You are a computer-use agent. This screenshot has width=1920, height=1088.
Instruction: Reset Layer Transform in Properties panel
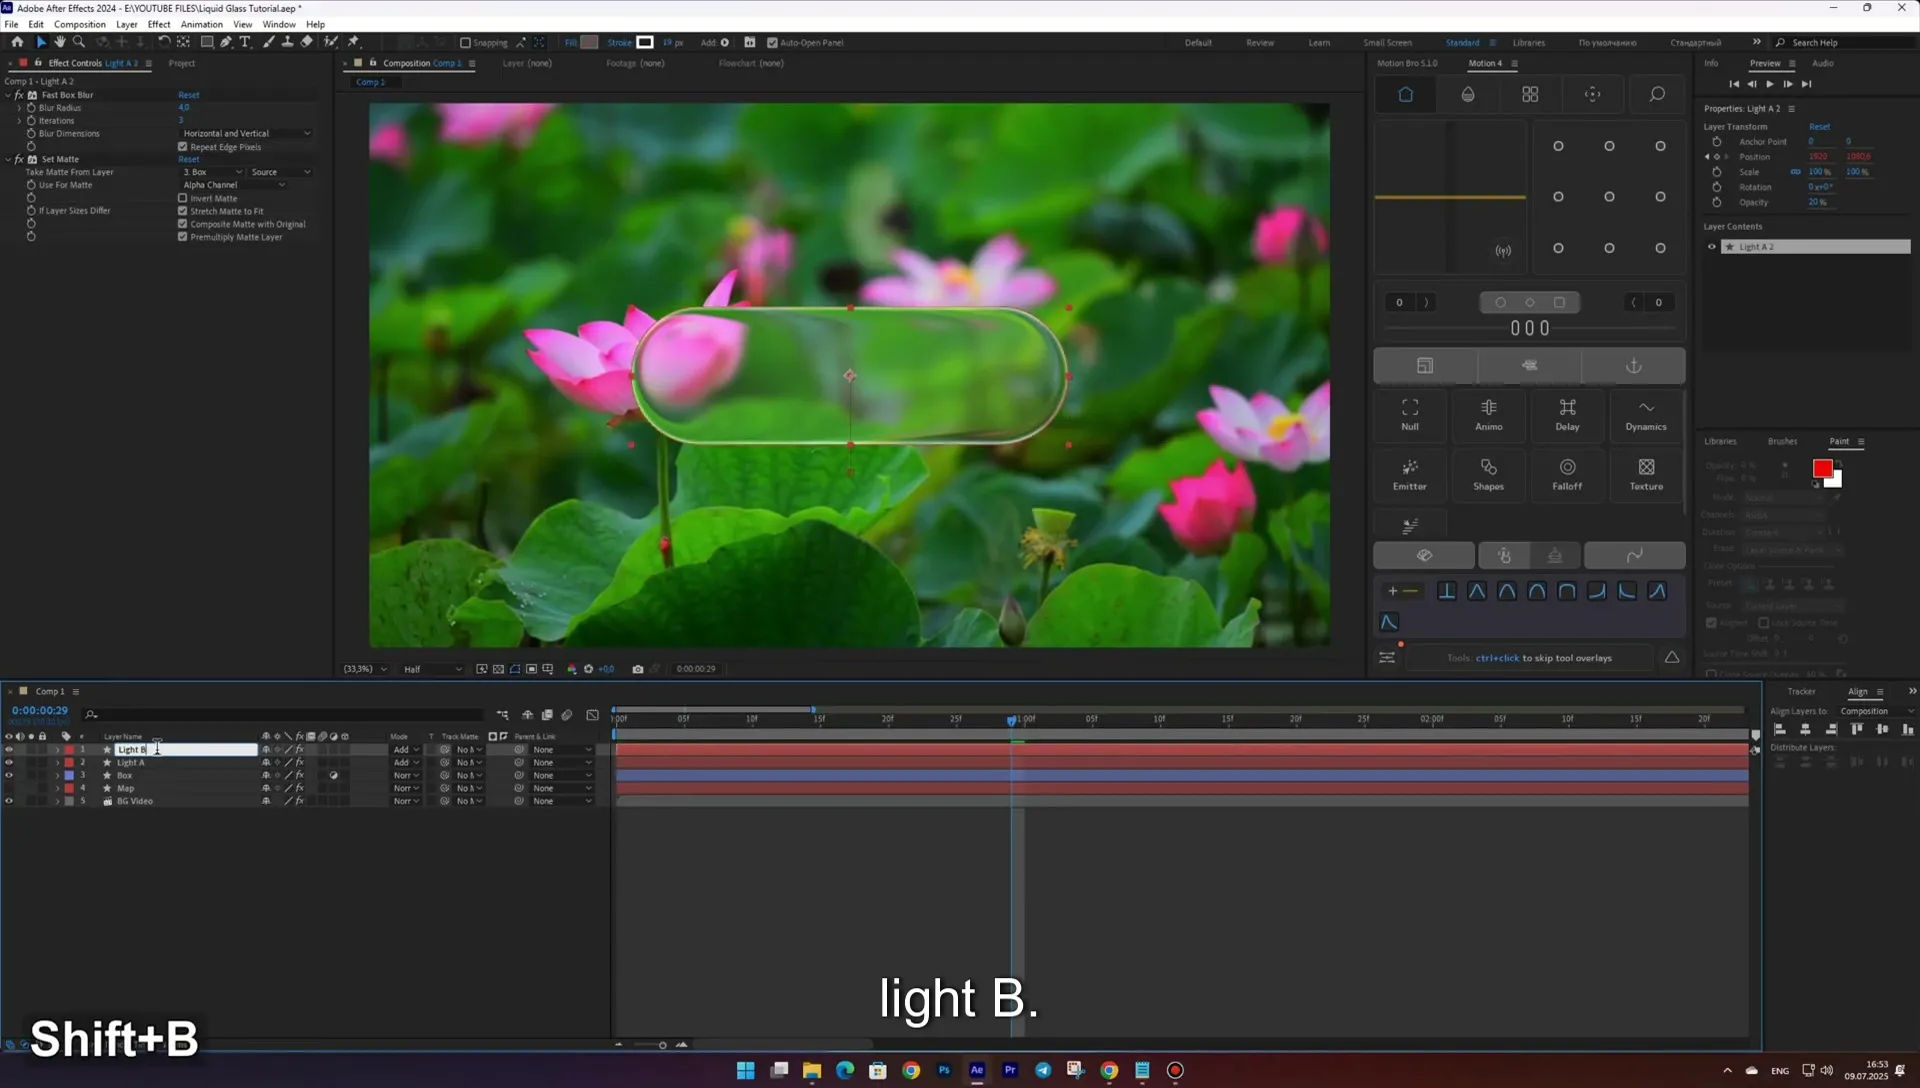coord(1819,127)
